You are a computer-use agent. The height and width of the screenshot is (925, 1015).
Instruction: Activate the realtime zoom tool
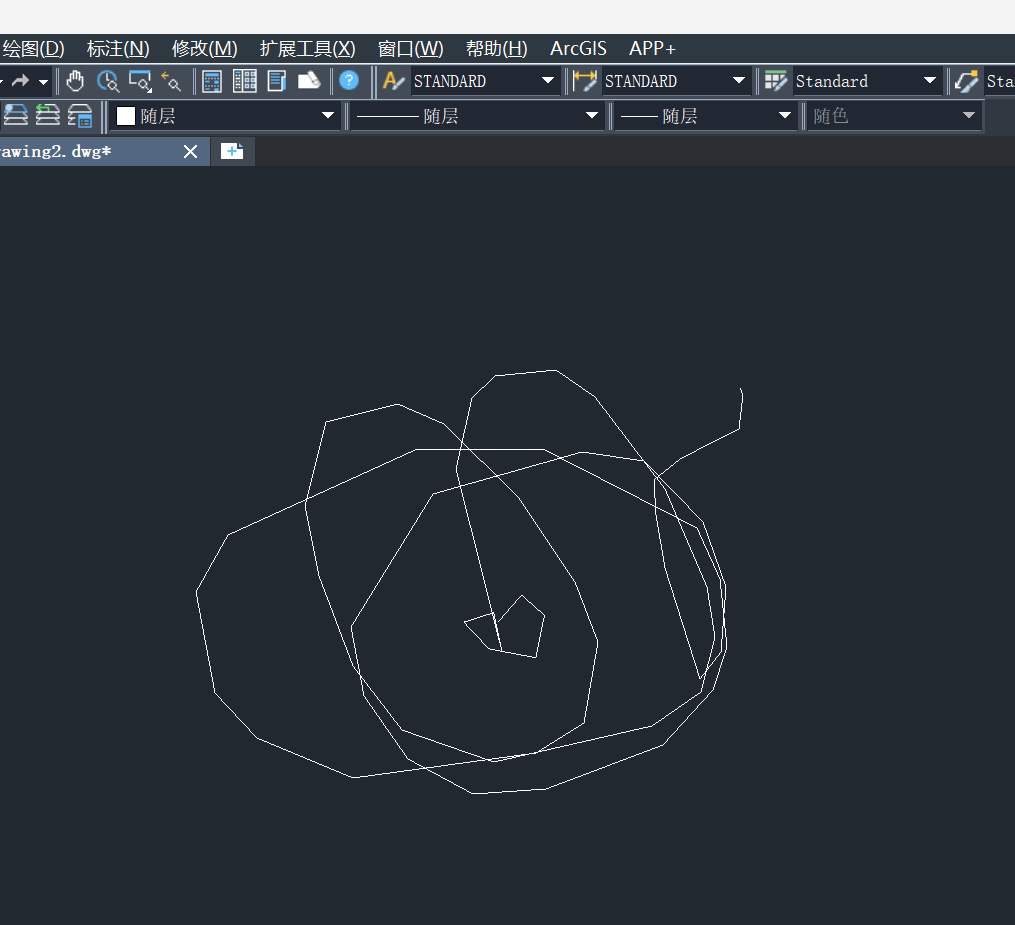[x=107, y=81]
